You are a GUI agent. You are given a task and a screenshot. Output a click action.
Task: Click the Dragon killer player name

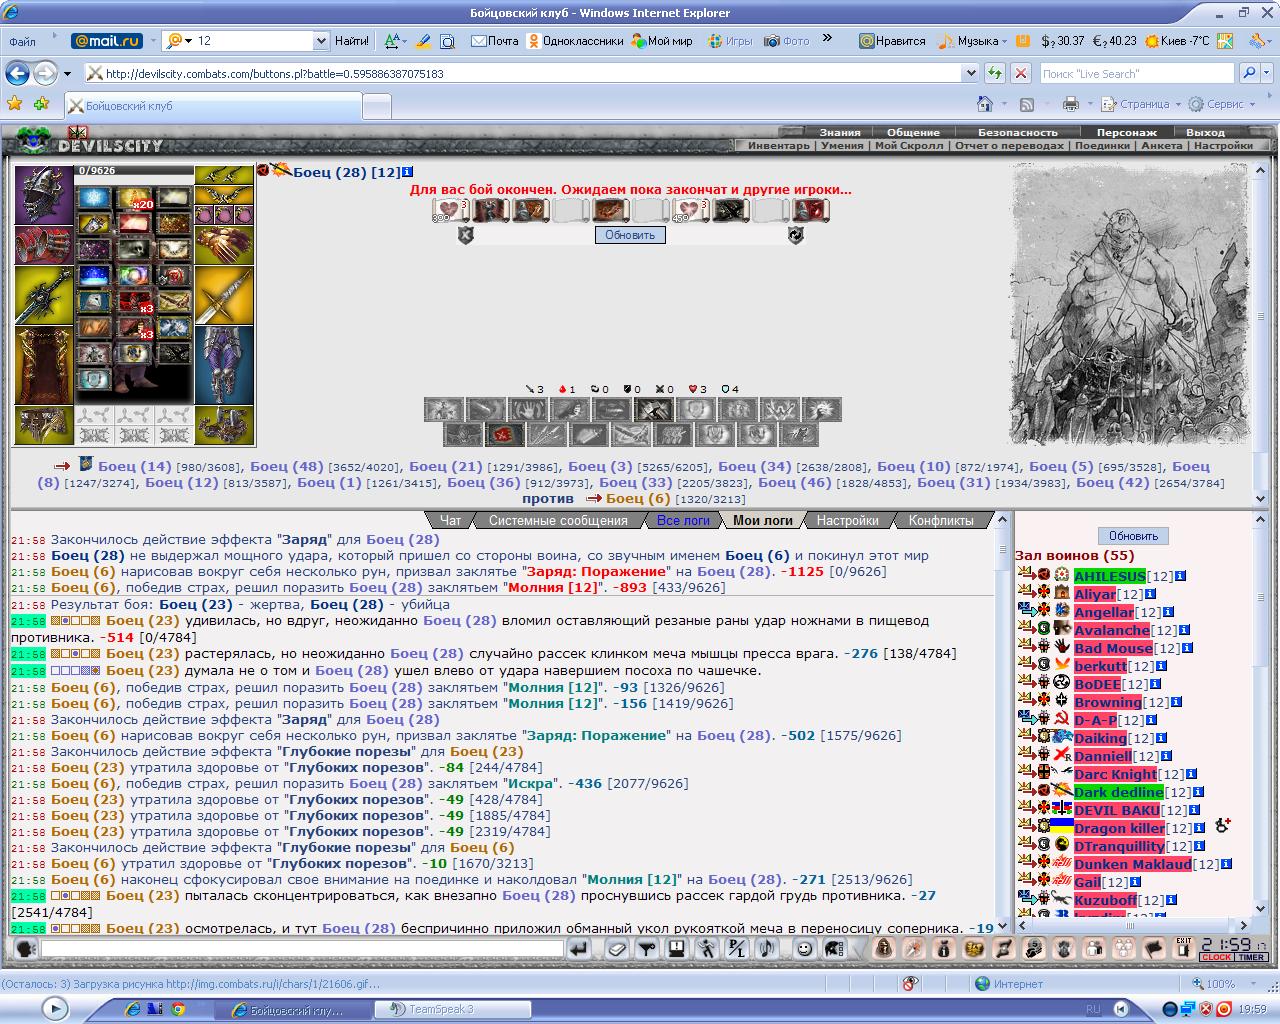(1119, 828)
